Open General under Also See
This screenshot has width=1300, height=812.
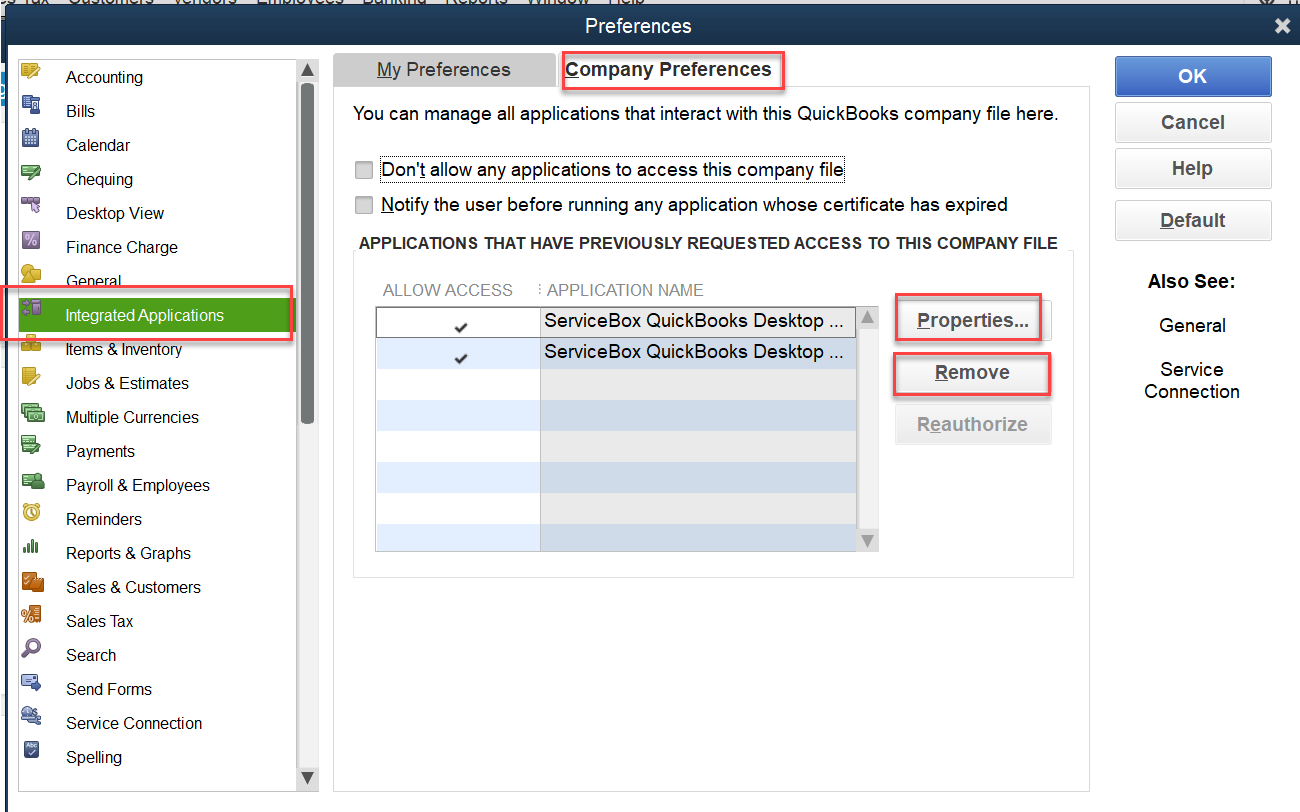click(x=1192, y=325)
